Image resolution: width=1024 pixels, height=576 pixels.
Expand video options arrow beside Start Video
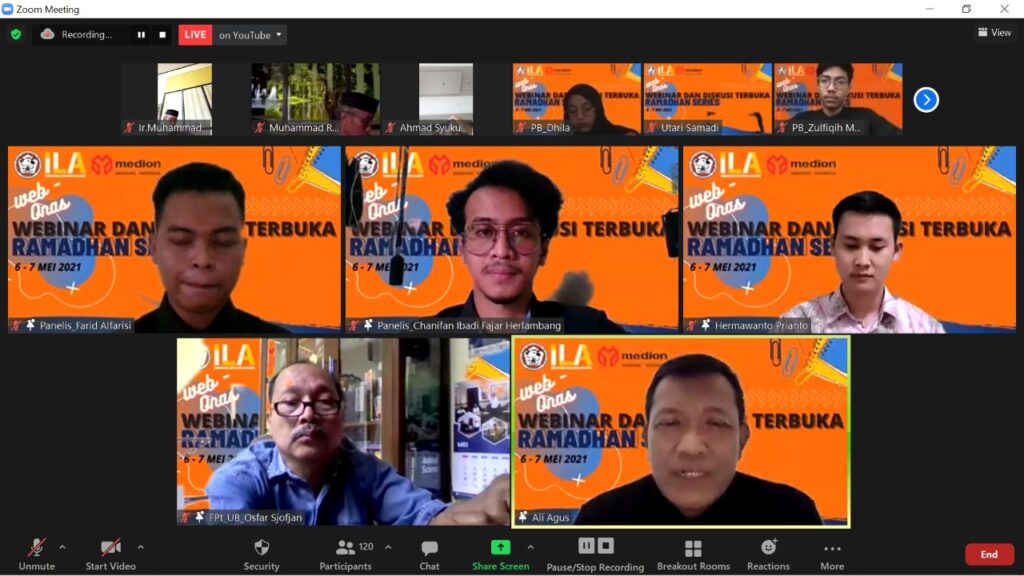(140, 547)
